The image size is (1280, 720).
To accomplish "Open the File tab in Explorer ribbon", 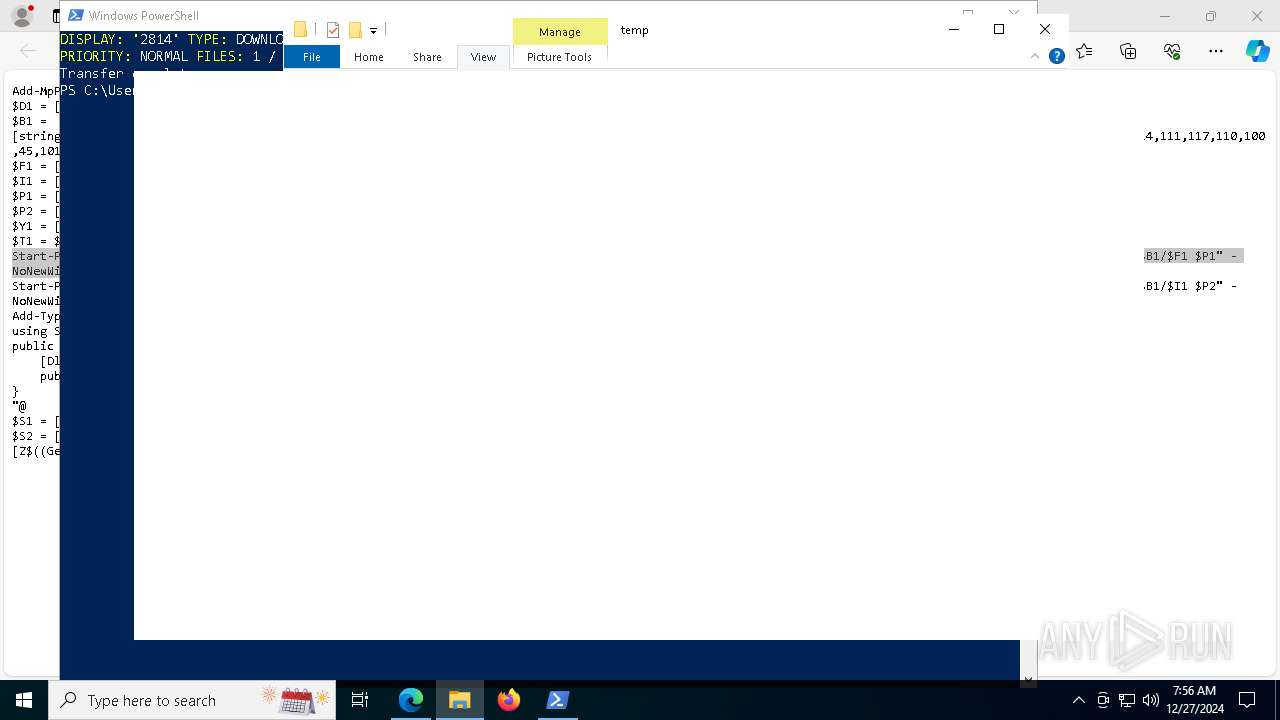I will tap(312, 57).
